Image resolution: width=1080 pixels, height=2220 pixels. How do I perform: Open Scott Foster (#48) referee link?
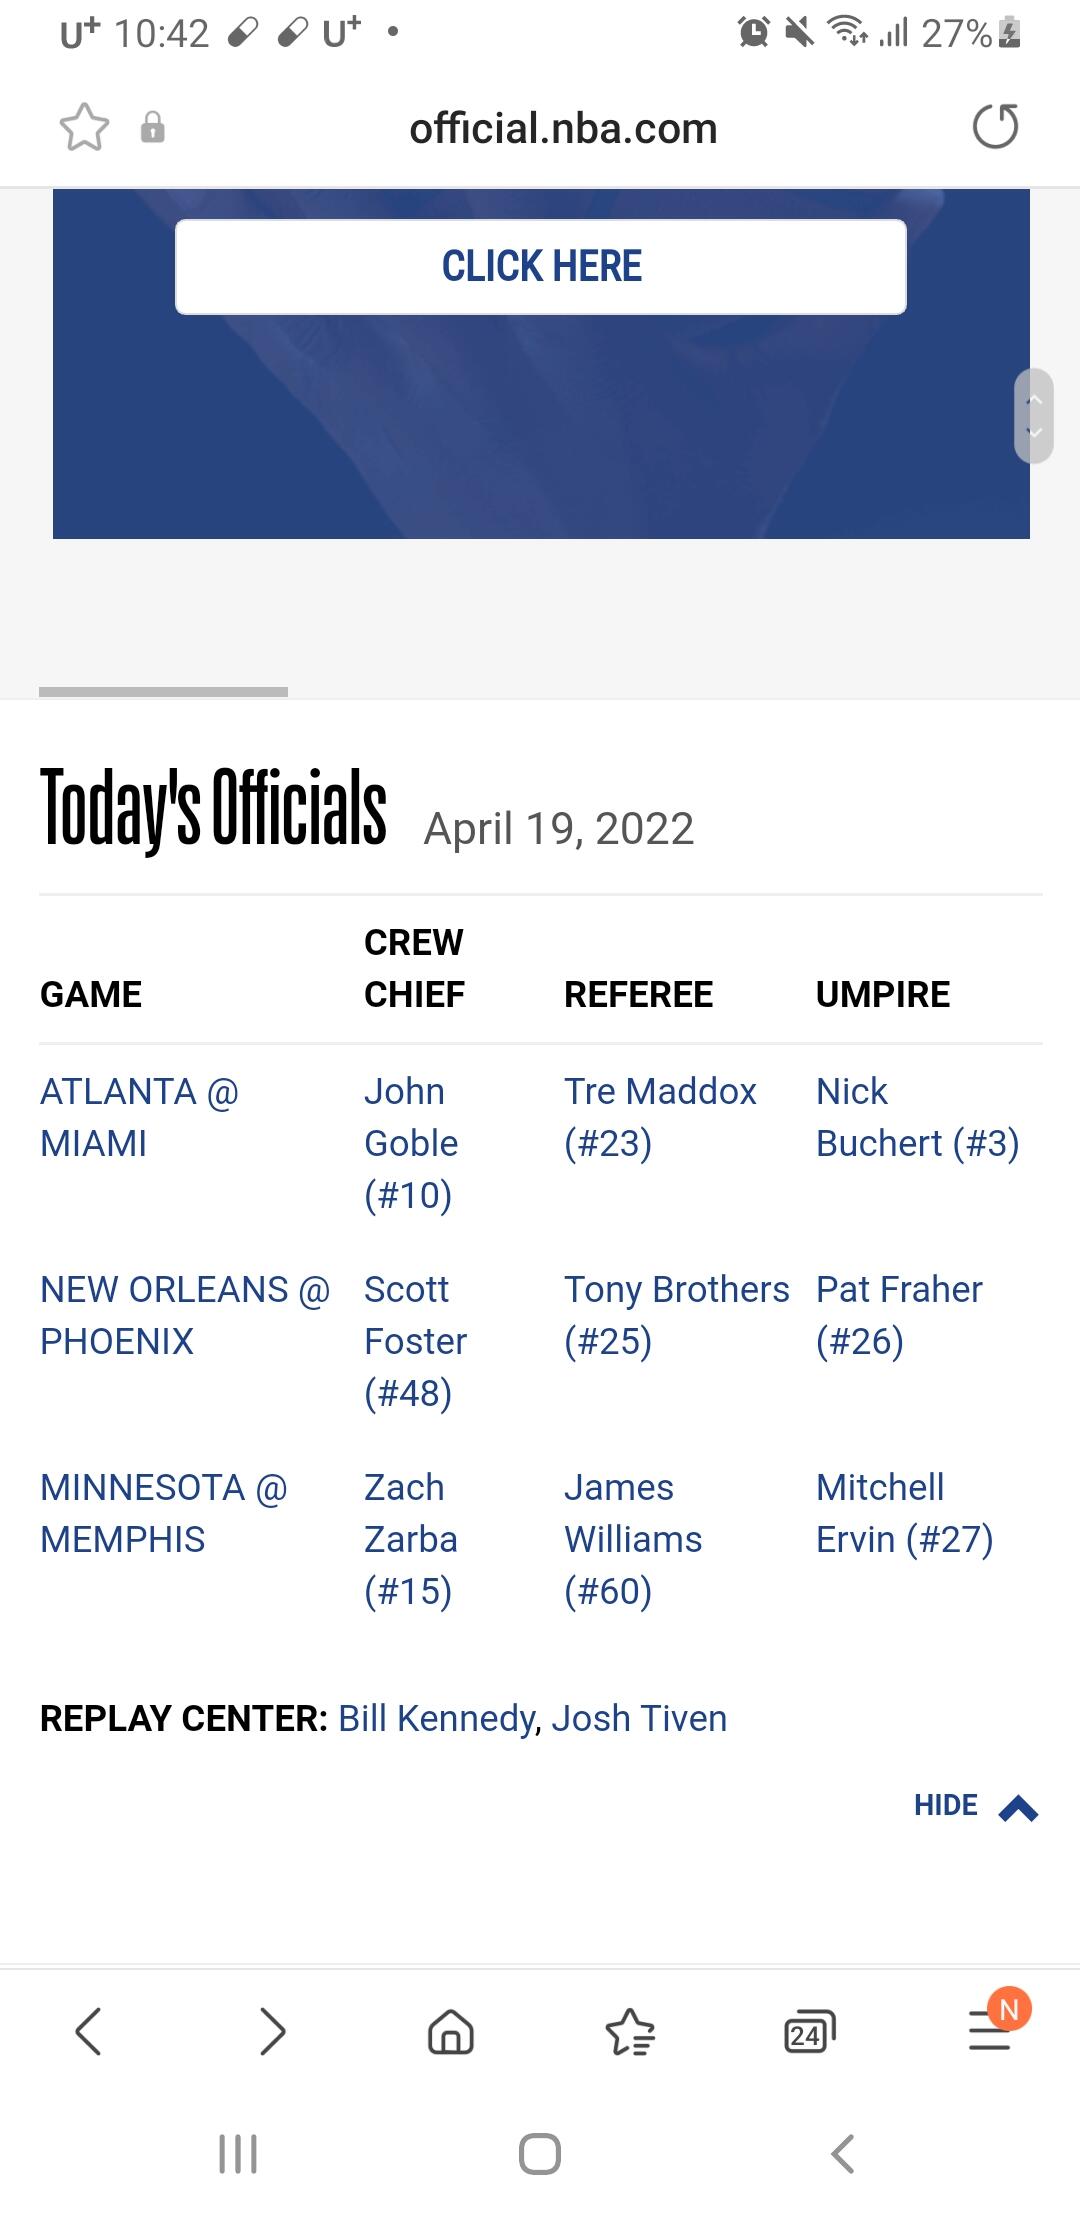click(x=415, y=1341)
